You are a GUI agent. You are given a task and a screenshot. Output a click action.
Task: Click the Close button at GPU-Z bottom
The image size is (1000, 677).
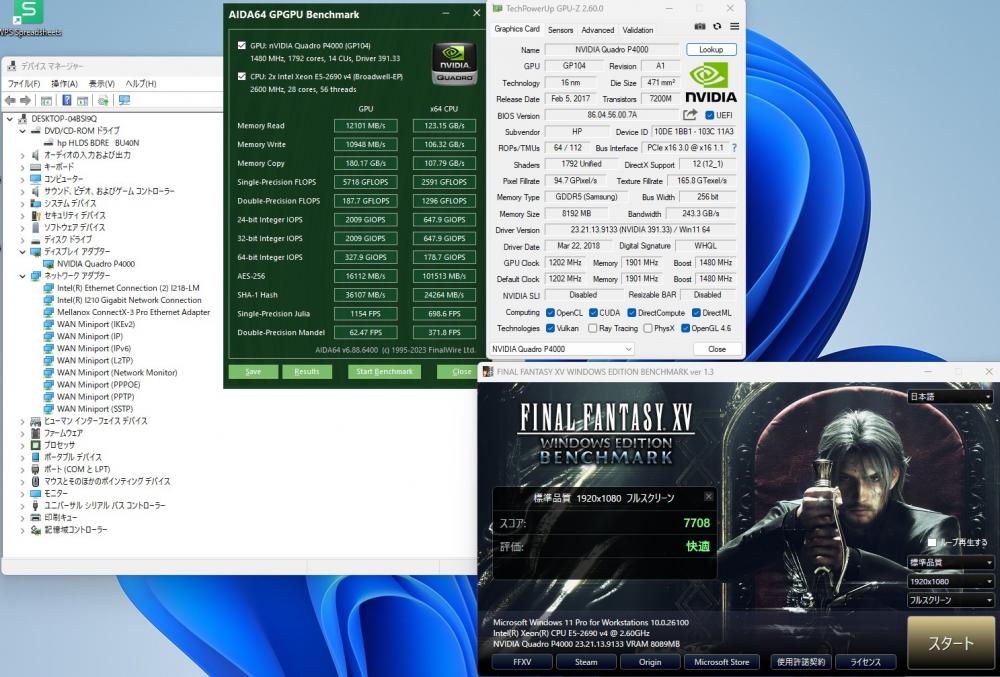(x=717, y=349)
